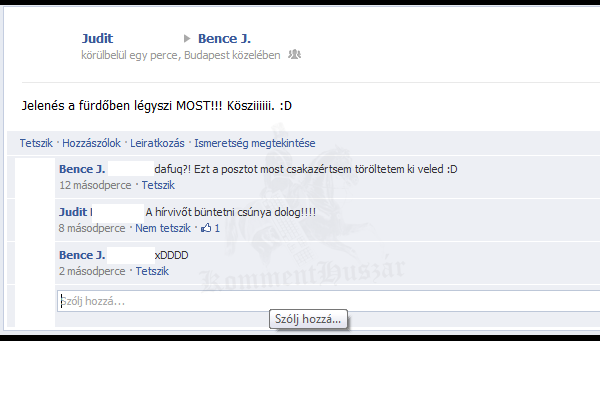This screenshot has width=600, height=420.
Task: Focus the Szólj hozzá comment input field
Action: [328, 301]
